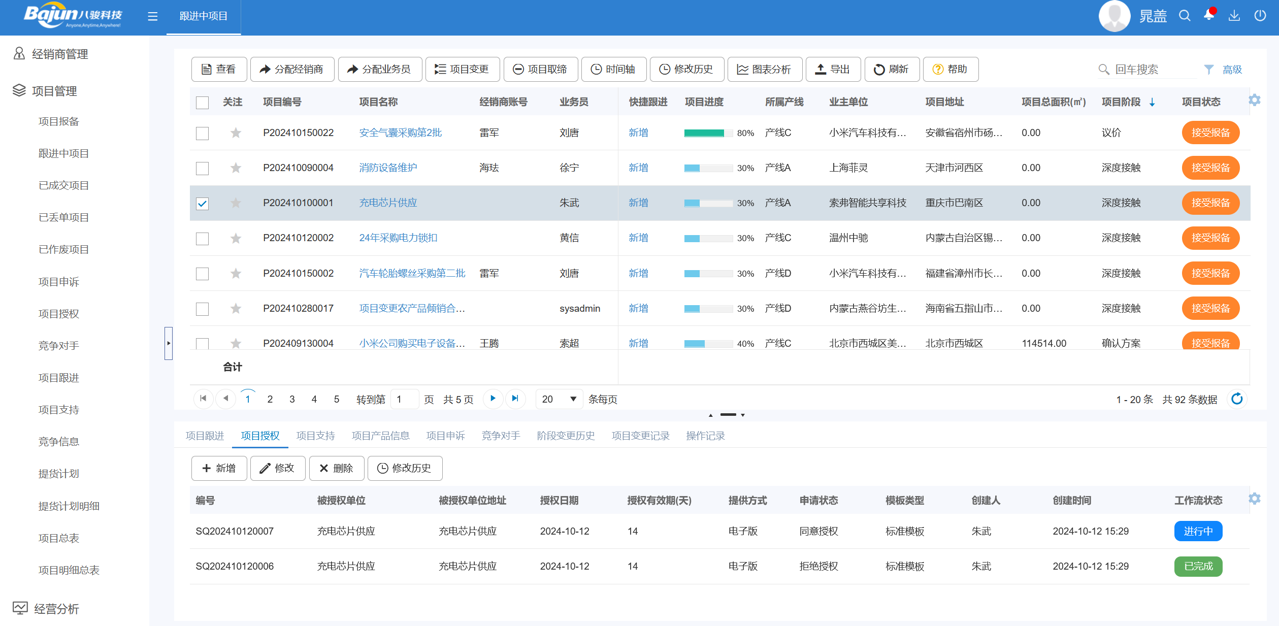Click the column settings gear above the table

coord(1254,101)
